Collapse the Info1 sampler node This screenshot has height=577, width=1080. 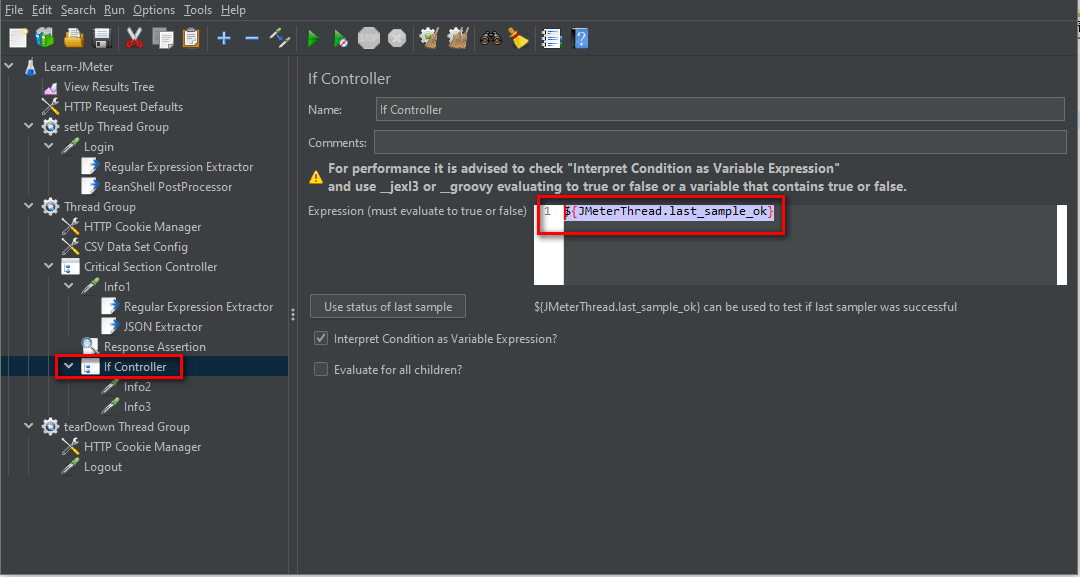pyautogui.click(x=69, y=286)
